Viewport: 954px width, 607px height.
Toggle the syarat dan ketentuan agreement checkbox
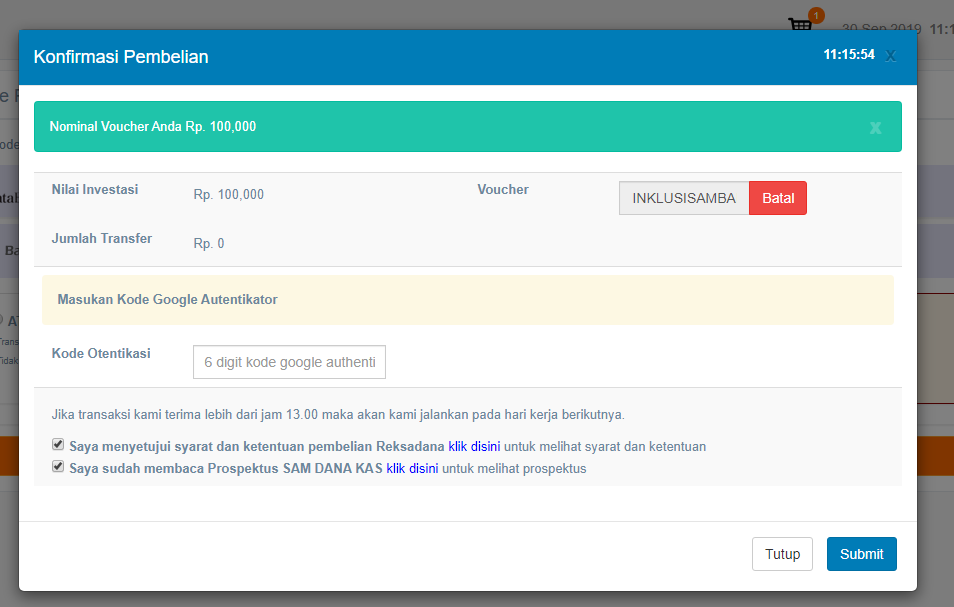pyautogui.click(x=58, y=445)
